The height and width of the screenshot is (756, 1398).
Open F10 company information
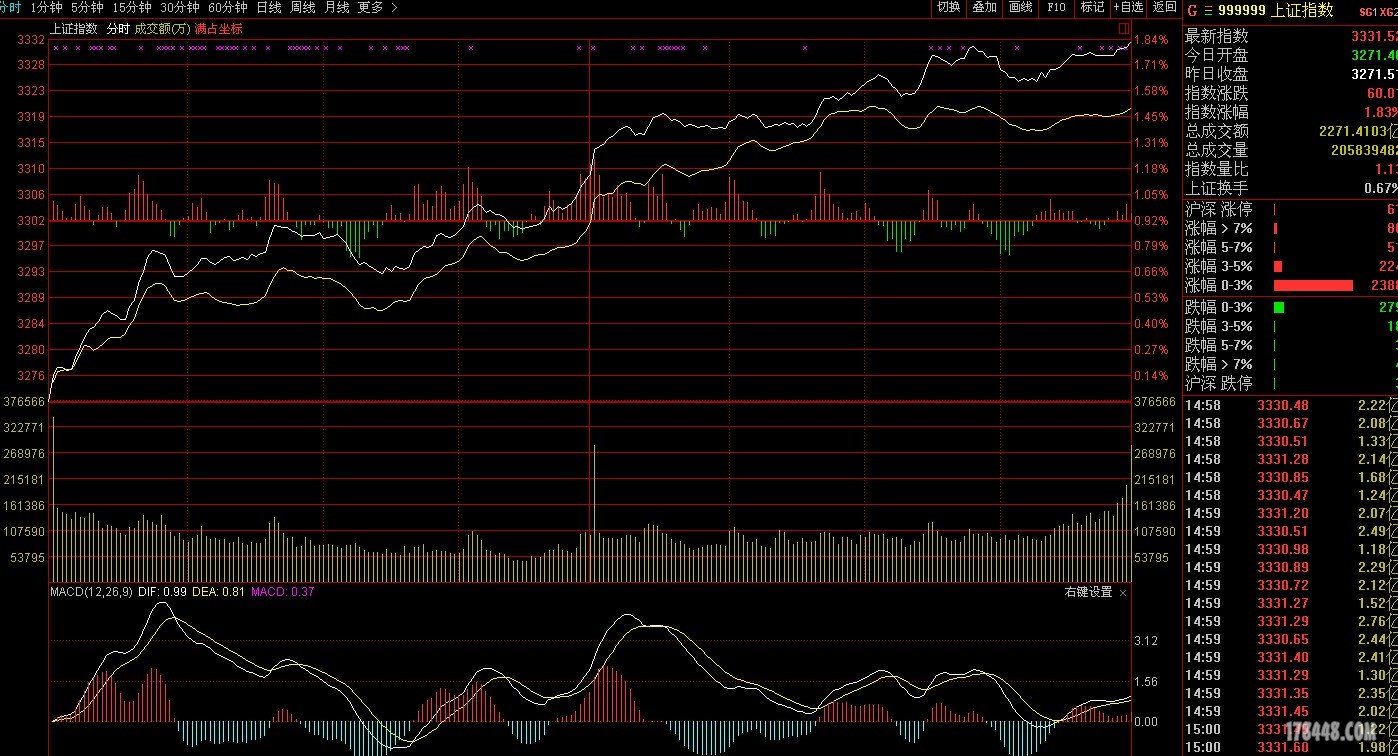point(1056,7)
